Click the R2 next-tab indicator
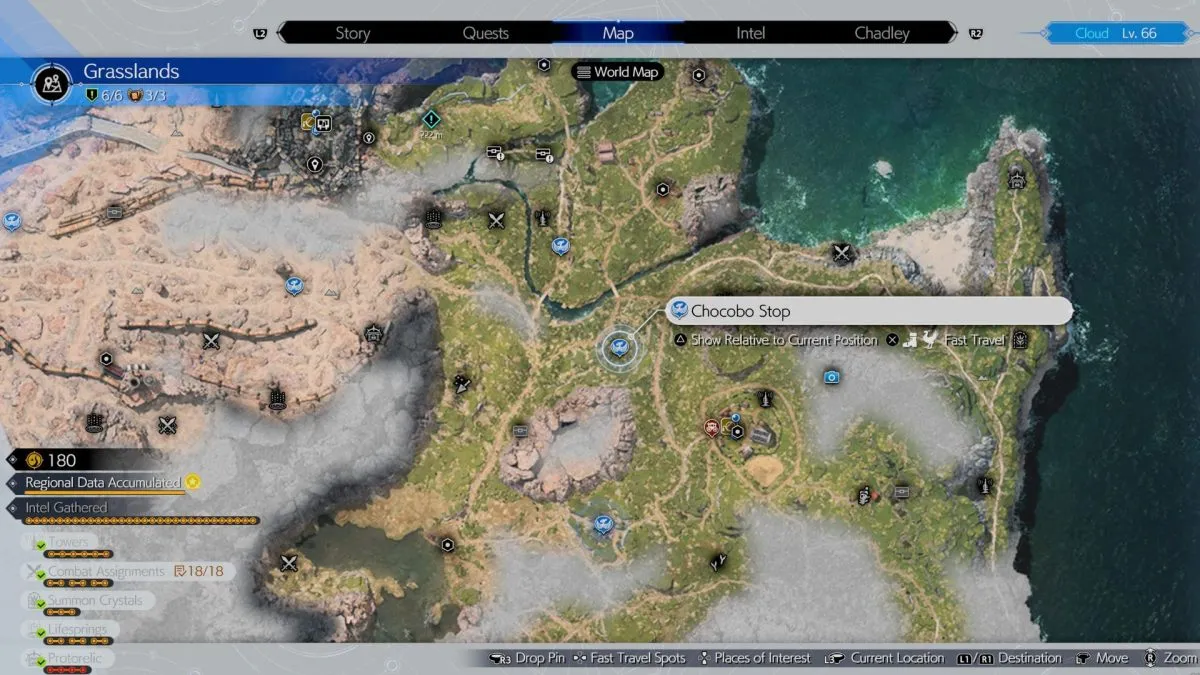Image resolution: width=1200 pixels, height=675 pixels. [976, 33]
